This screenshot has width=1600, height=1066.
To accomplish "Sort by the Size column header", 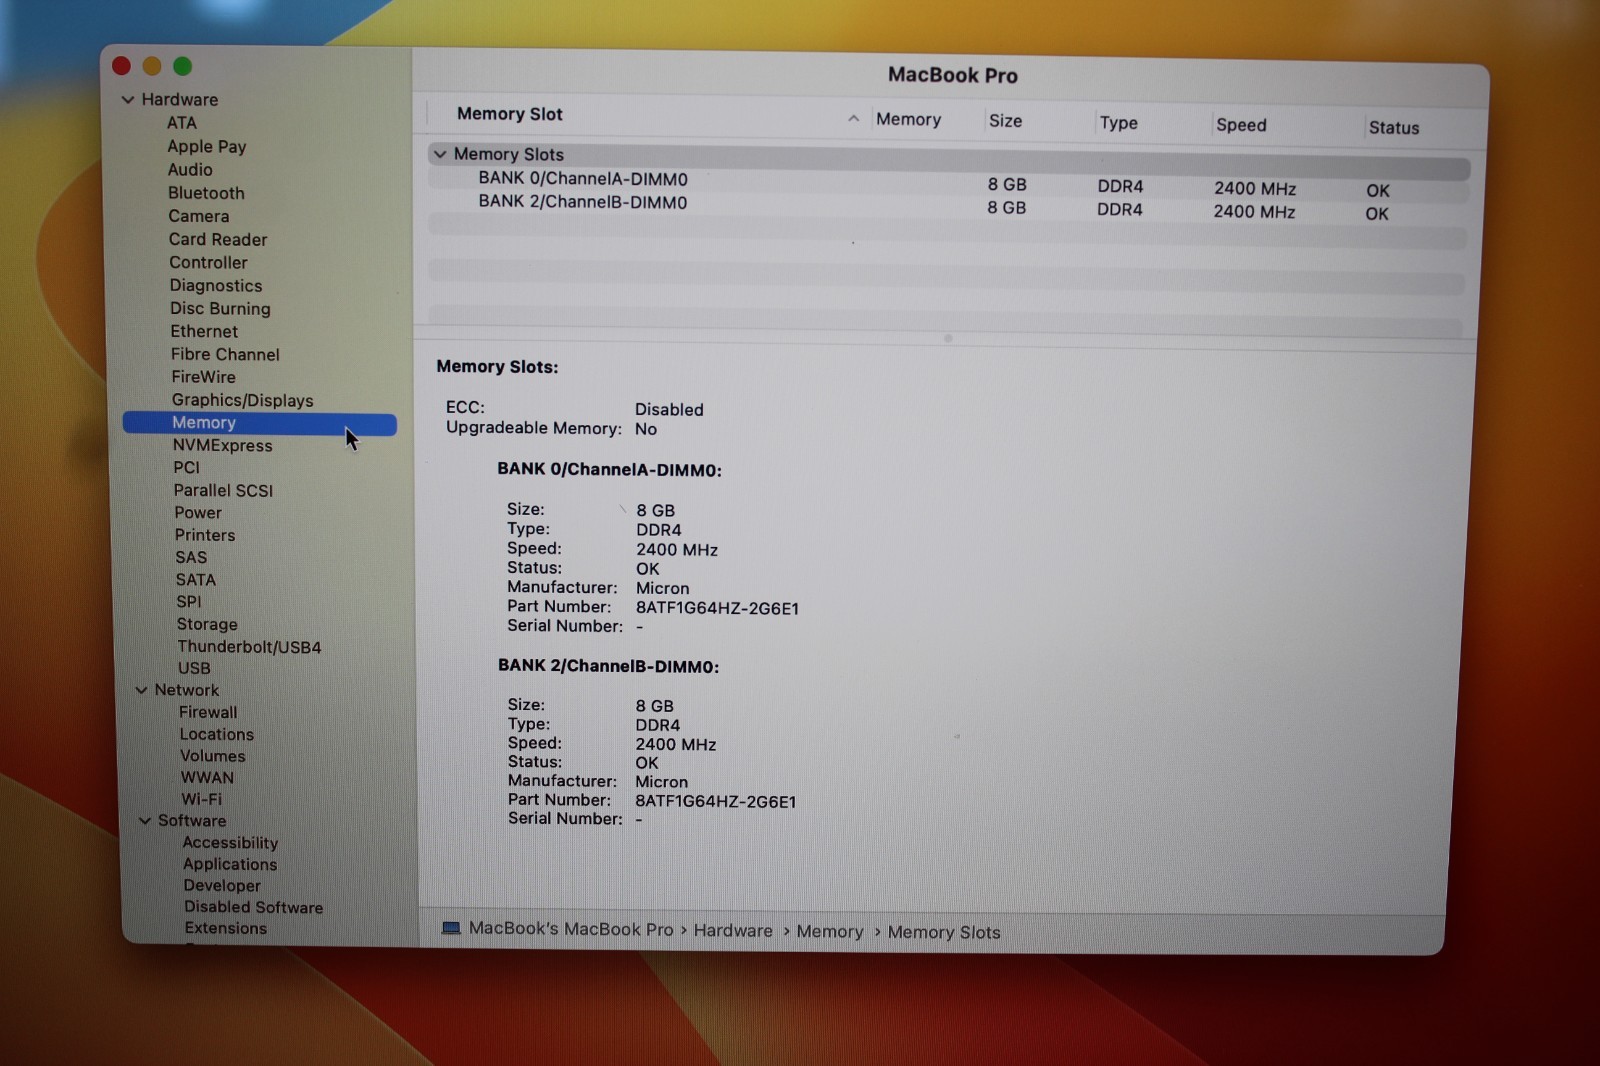I will [x=1005, y=121].
